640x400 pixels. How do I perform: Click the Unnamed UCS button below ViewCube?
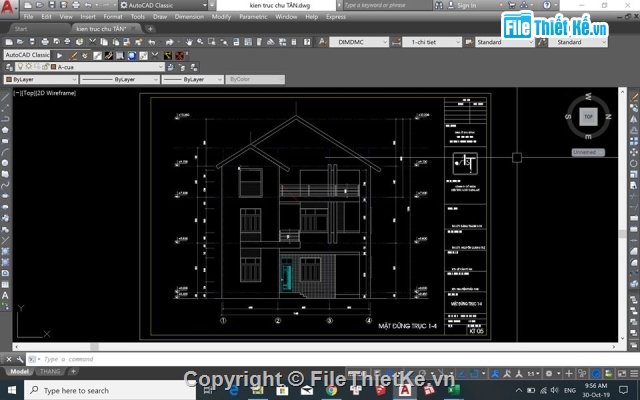[588, 152]
